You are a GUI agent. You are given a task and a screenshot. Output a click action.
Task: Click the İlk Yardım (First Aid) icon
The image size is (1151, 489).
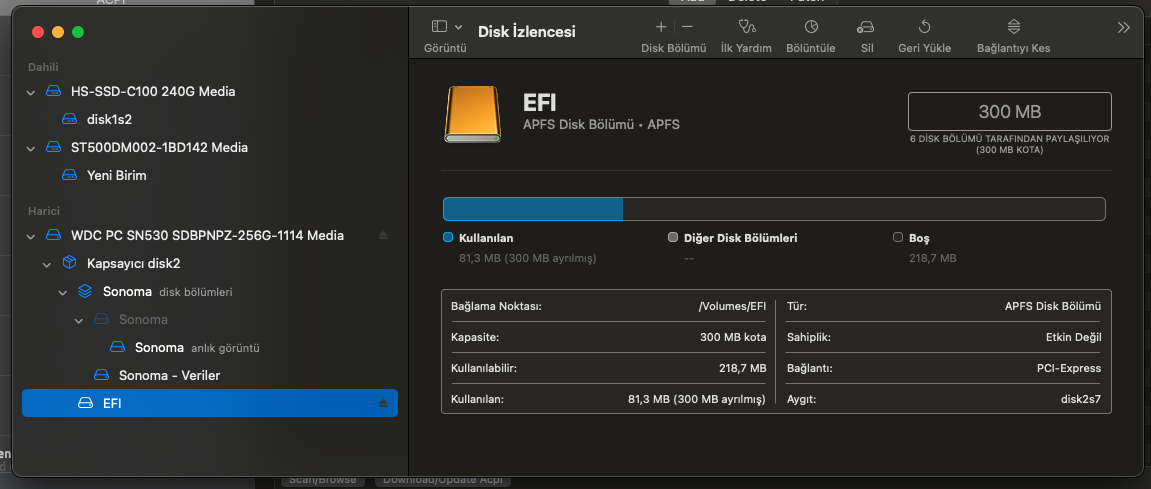(745, 27)
